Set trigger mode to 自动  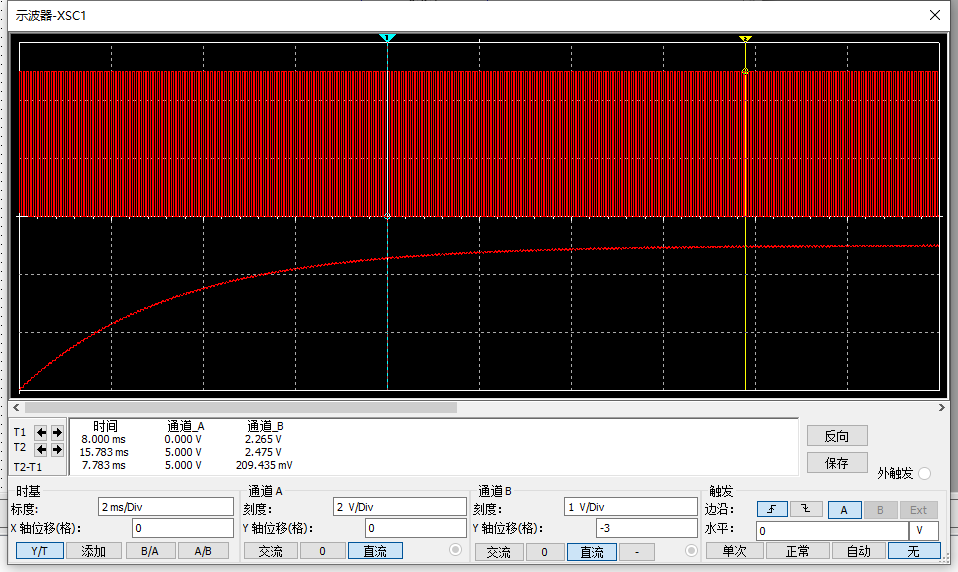858,551
